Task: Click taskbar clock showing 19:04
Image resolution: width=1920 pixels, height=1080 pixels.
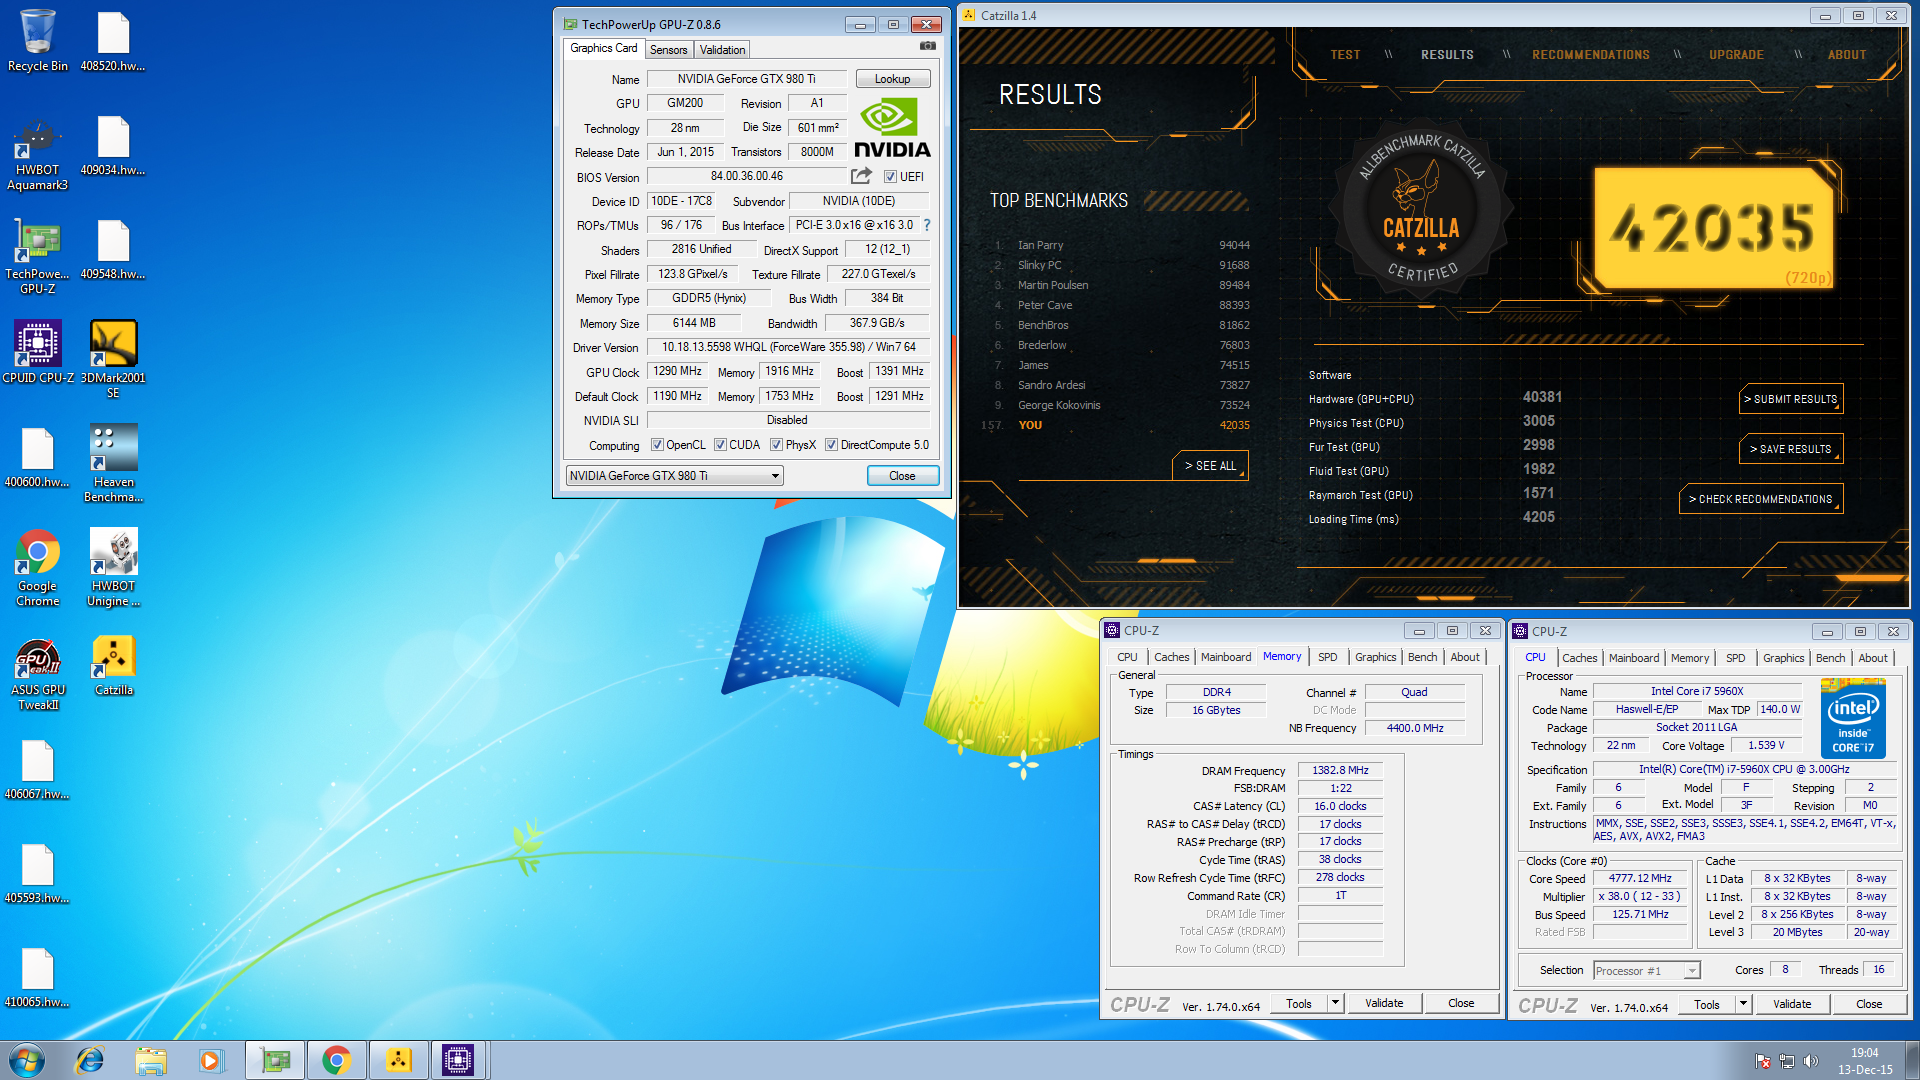Action: pos(1864,1060)
